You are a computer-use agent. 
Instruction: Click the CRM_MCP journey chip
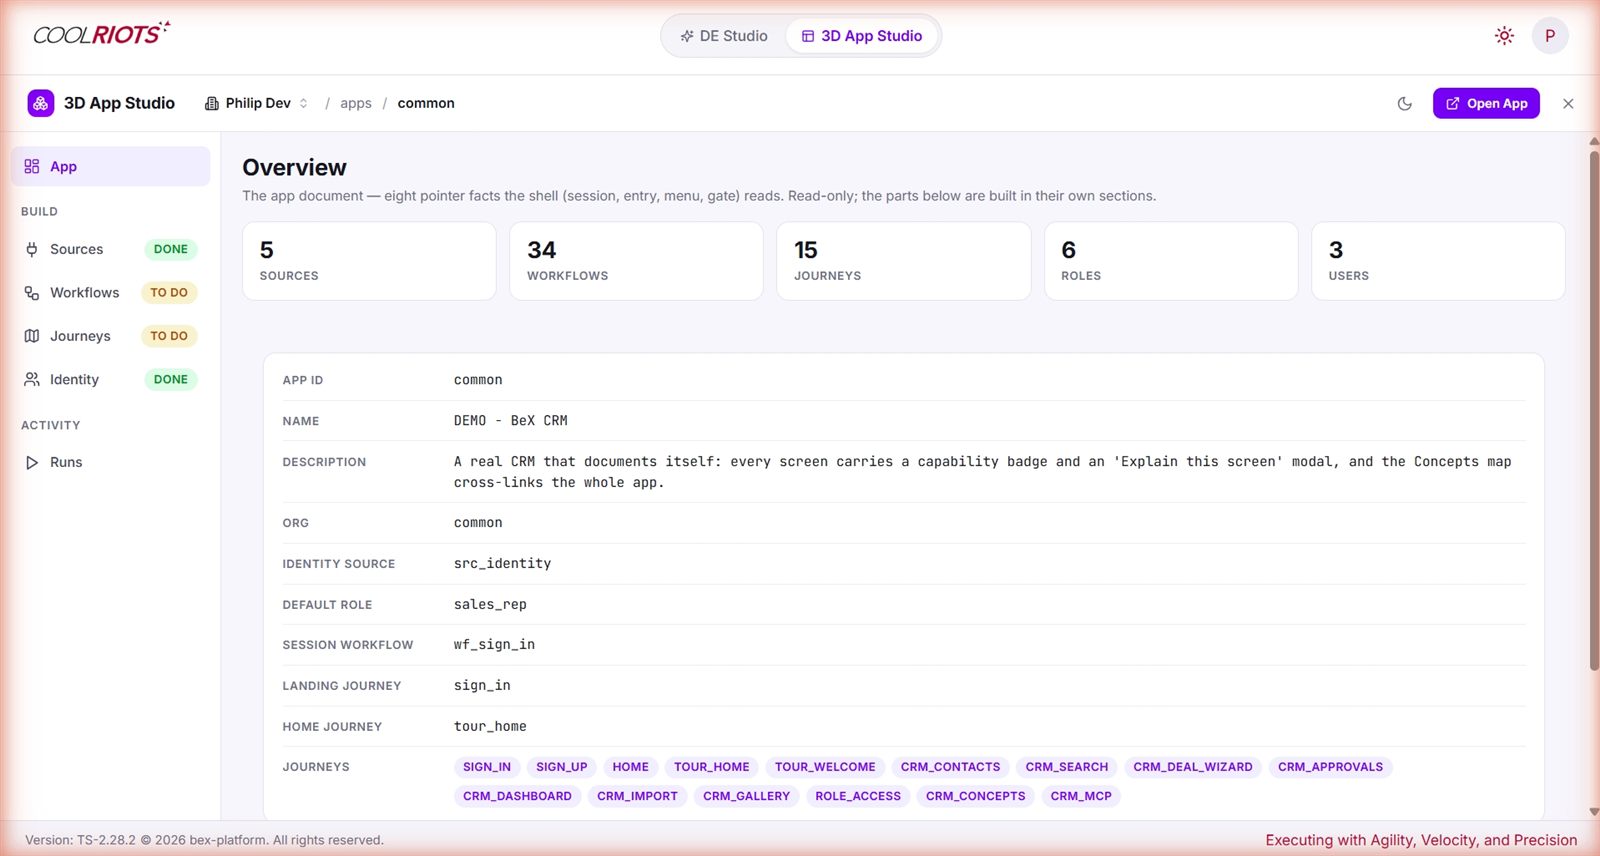click(x=1081, y=796)
